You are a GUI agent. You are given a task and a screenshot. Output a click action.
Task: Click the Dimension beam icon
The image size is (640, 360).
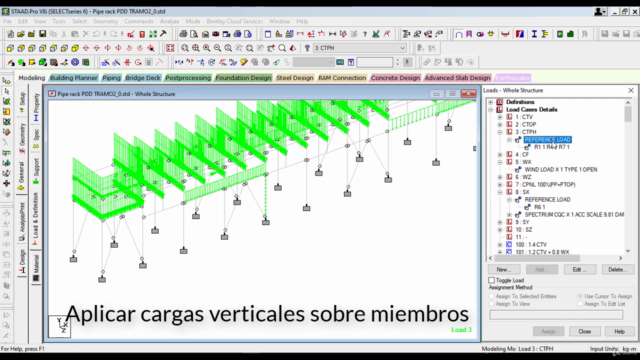tap(333, 34)
